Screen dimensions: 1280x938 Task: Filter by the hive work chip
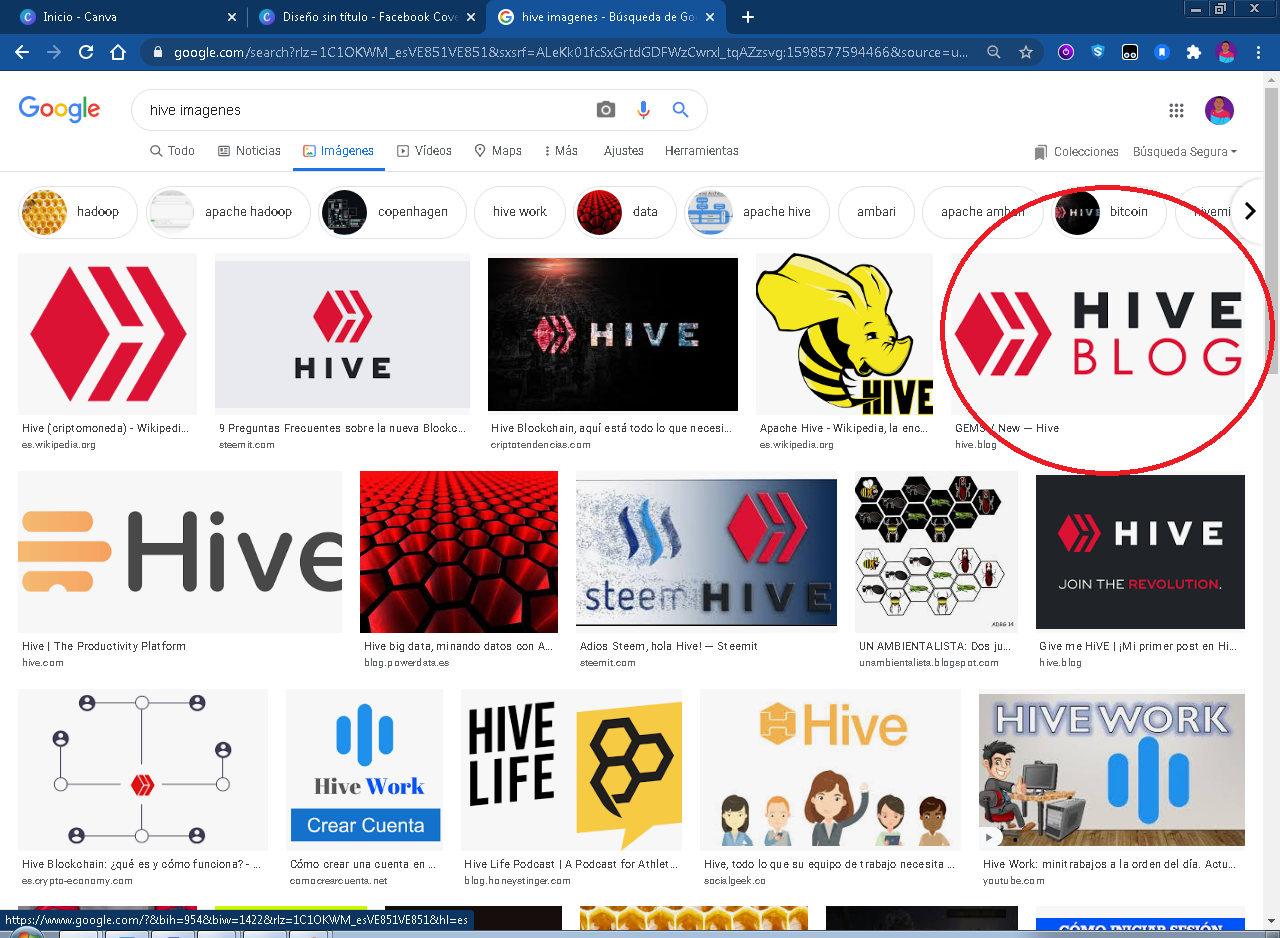tap(520, 212)
